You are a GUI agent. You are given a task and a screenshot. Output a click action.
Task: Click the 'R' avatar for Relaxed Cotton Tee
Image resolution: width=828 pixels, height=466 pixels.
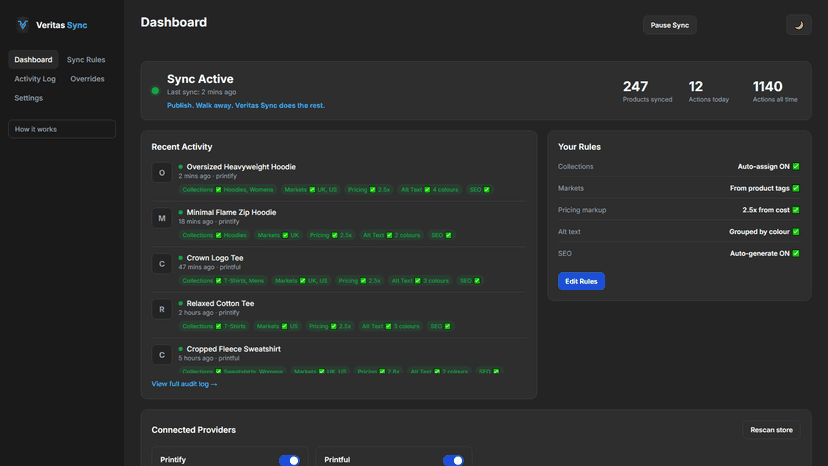click(x=162, y=309)
